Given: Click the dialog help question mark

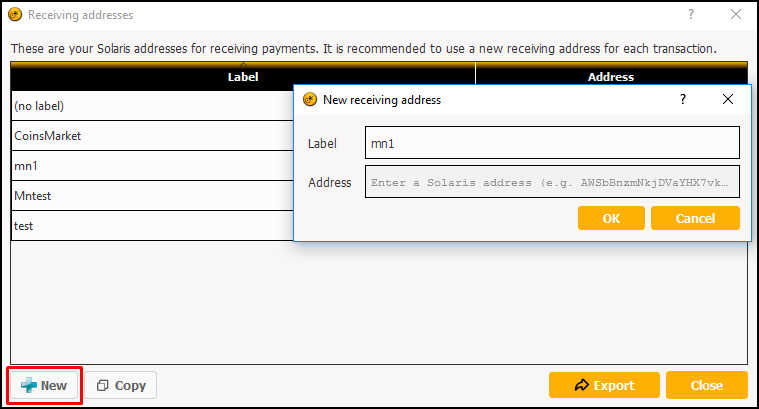Looking at the screenshot, I should tap(683, 99).
